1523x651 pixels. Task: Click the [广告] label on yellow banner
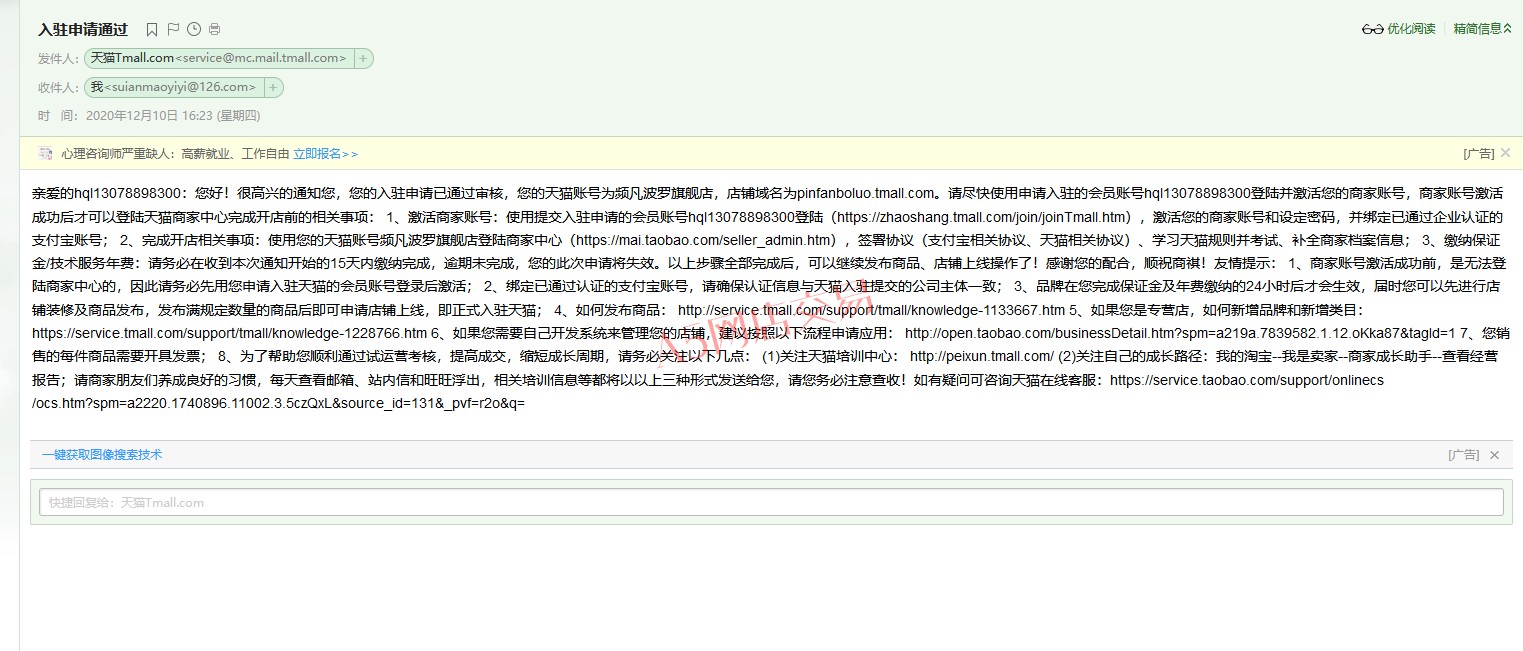1478,154
